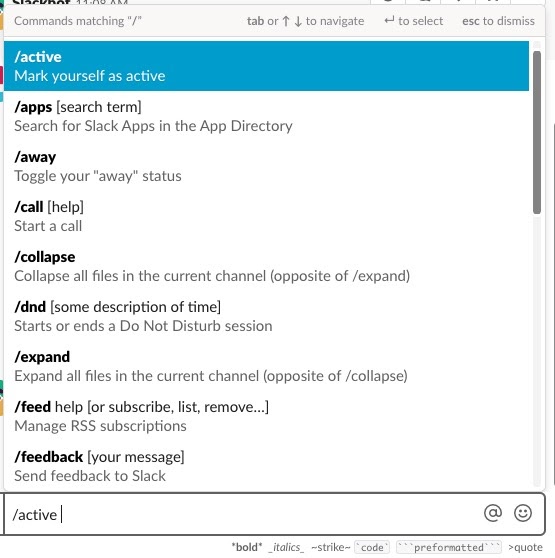Image resolution: width=555 pixels, height=558 pixels.
Task: Click the *bold* formatting hint
Action: (247, 547)
